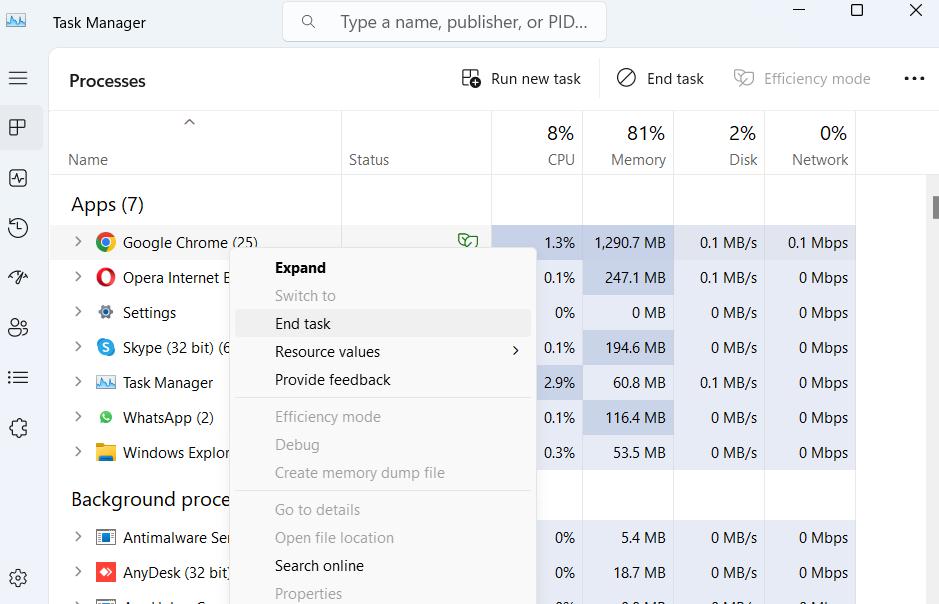Click the Task Manager process icon
The image size is (939, 604).
click(x=106, y=382)
